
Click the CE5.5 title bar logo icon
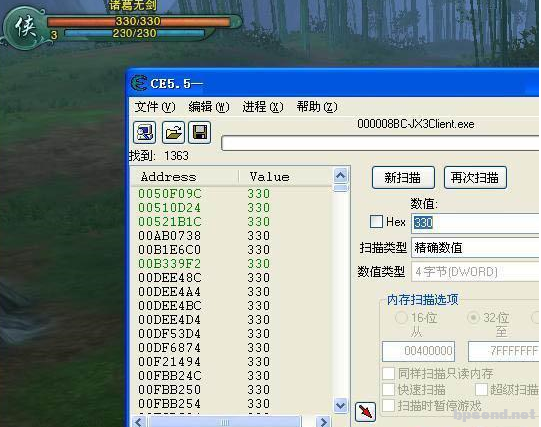point(139,83)
